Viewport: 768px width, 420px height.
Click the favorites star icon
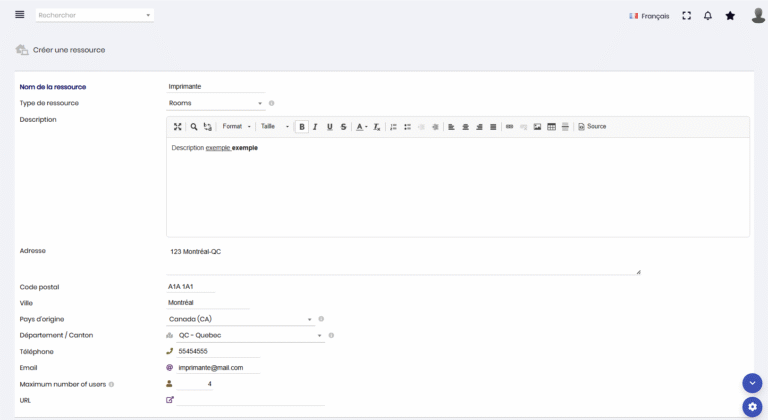pos(730,16)
